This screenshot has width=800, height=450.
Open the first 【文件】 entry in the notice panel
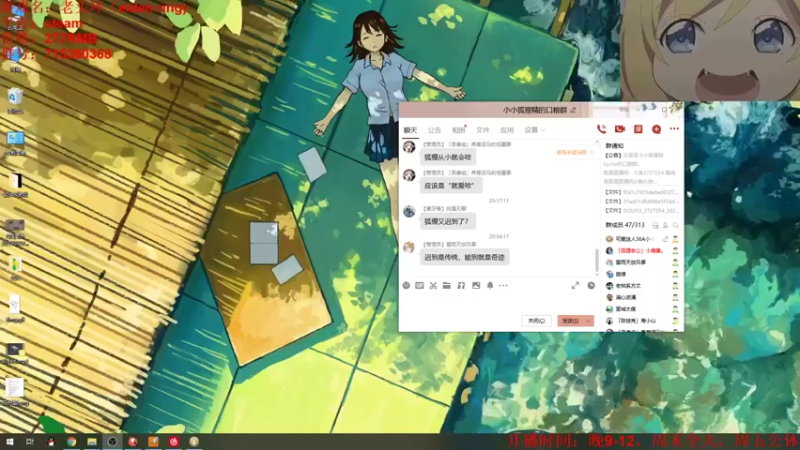[x=641, y=192]
